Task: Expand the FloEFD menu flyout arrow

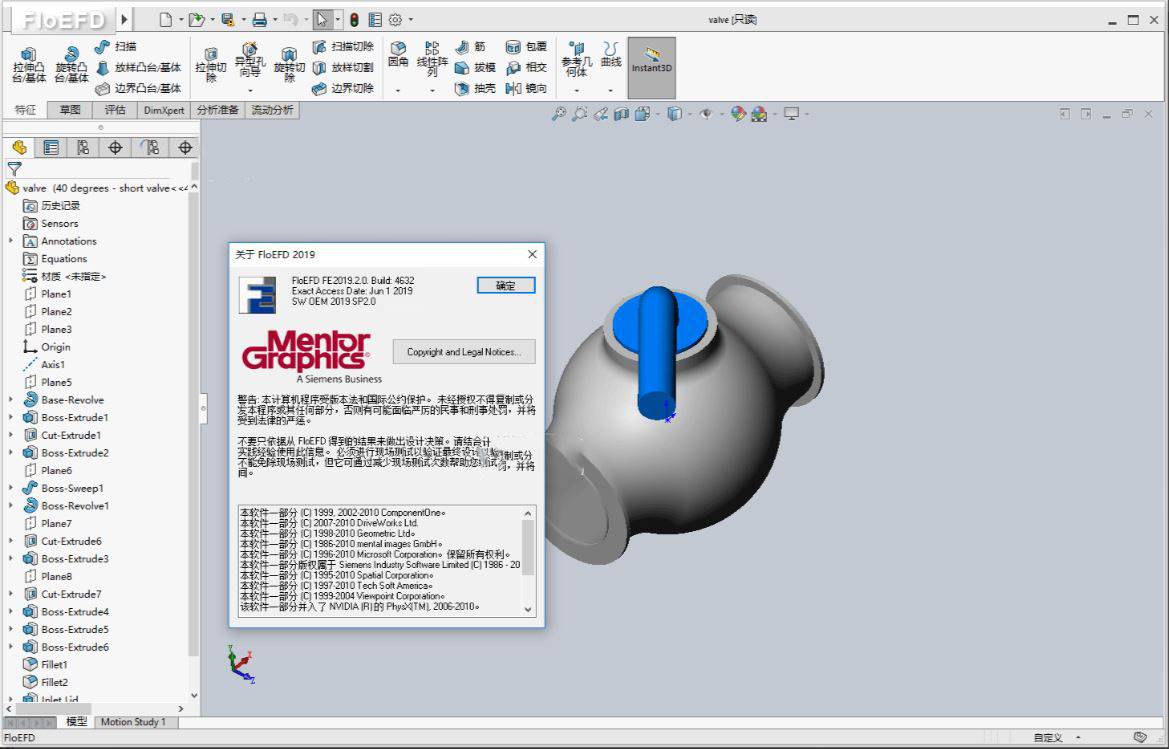Action: (125, 19)
